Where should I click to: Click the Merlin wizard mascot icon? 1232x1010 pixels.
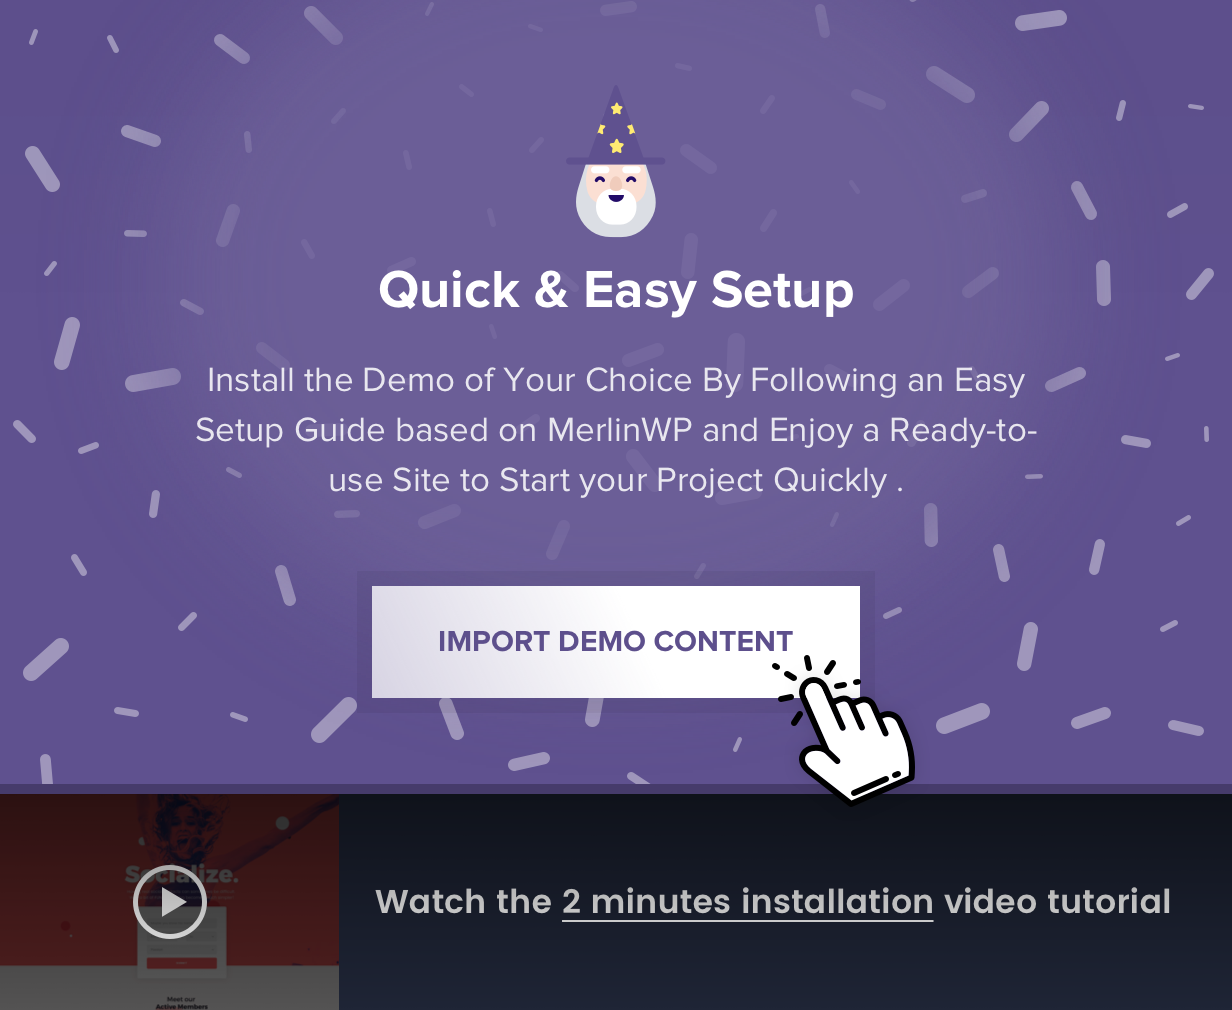[x=615, y=161]
